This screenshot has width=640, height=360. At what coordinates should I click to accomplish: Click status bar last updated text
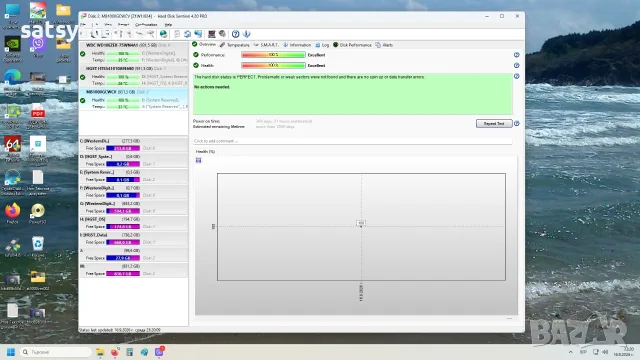click(120, 330)
